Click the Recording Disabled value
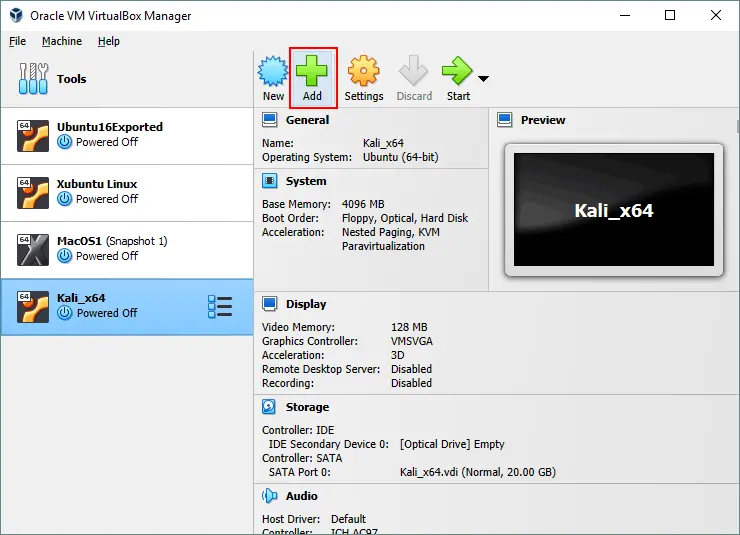 411,383
